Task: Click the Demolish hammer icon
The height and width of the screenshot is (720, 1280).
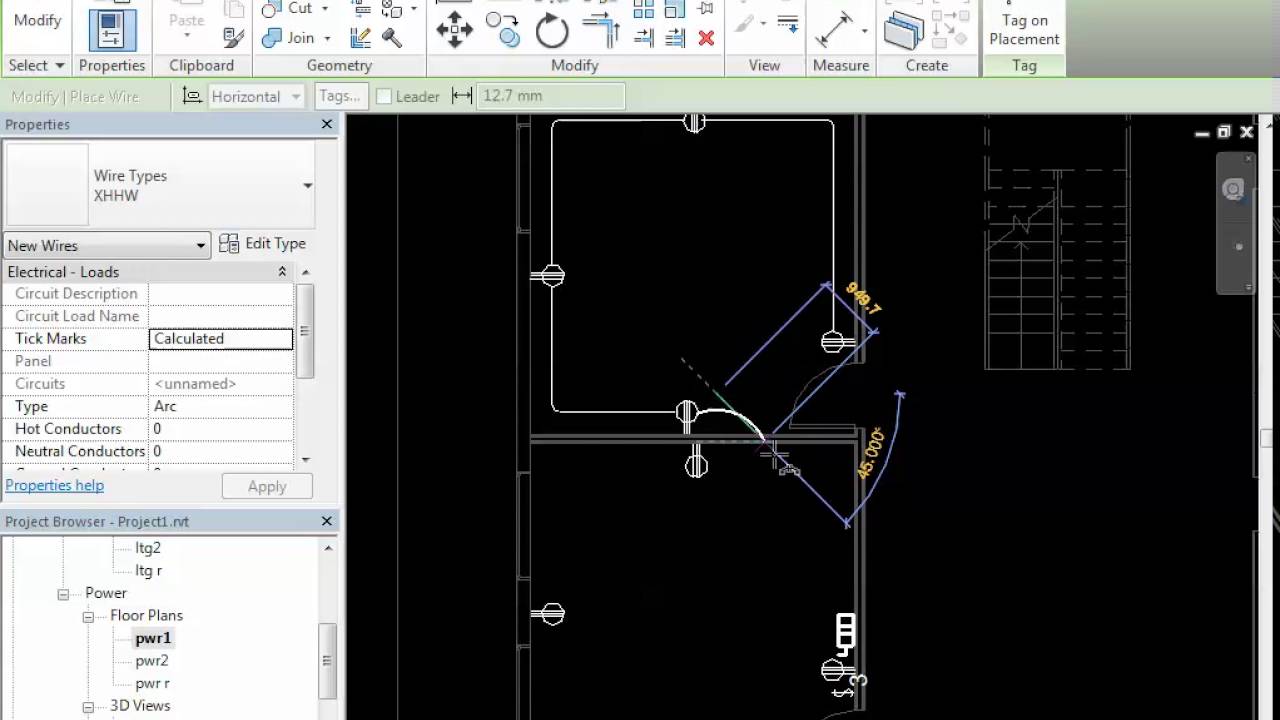Action: 392,38
